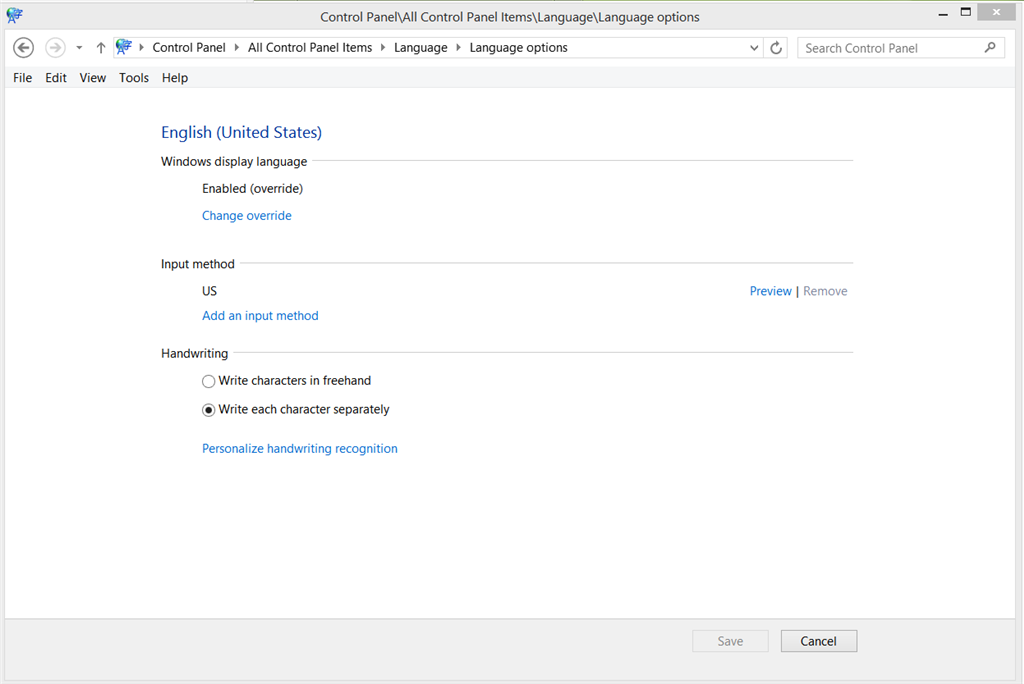The height and width of the screenshot is (684, 1024).
Task: Open Add an input method
Action: [x=260, y=315]
